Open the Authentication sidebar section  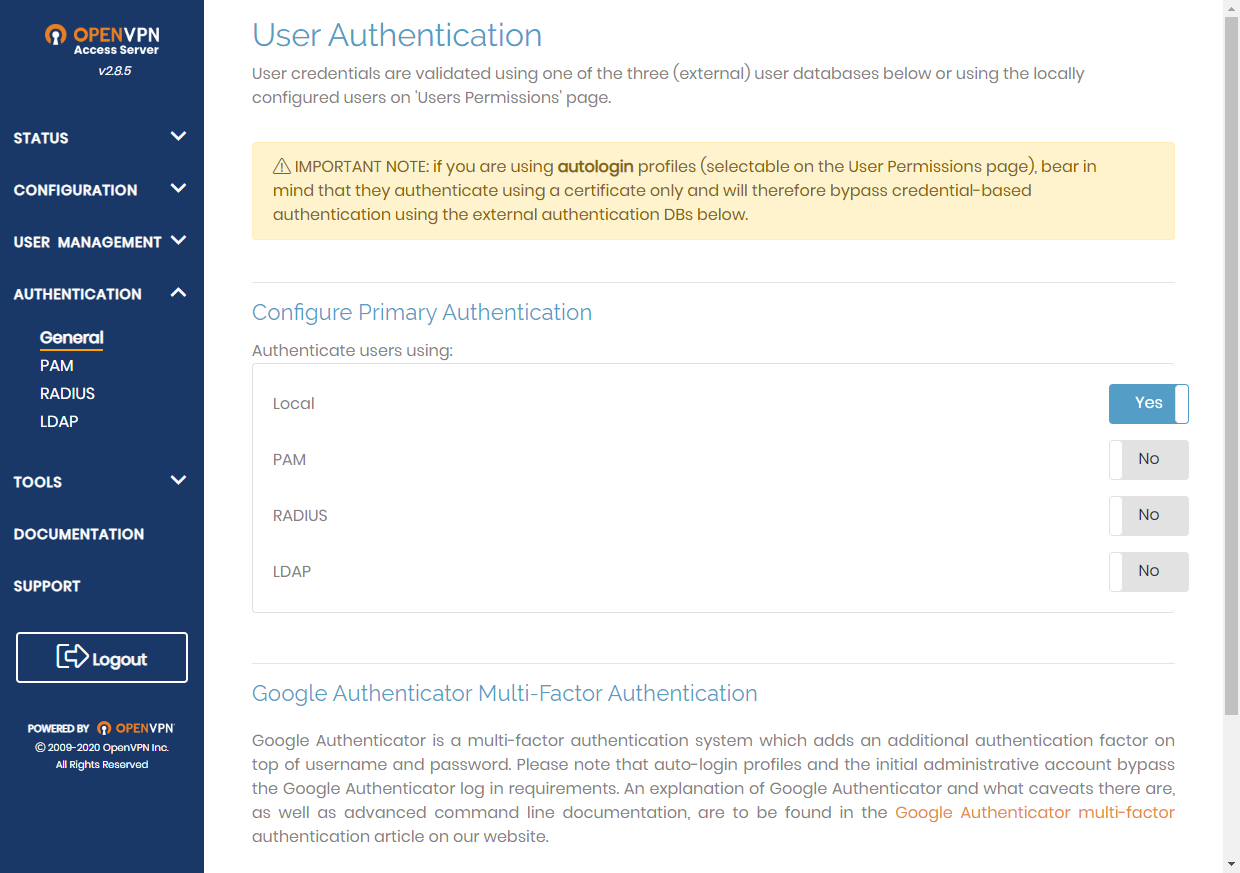[77, 294]
